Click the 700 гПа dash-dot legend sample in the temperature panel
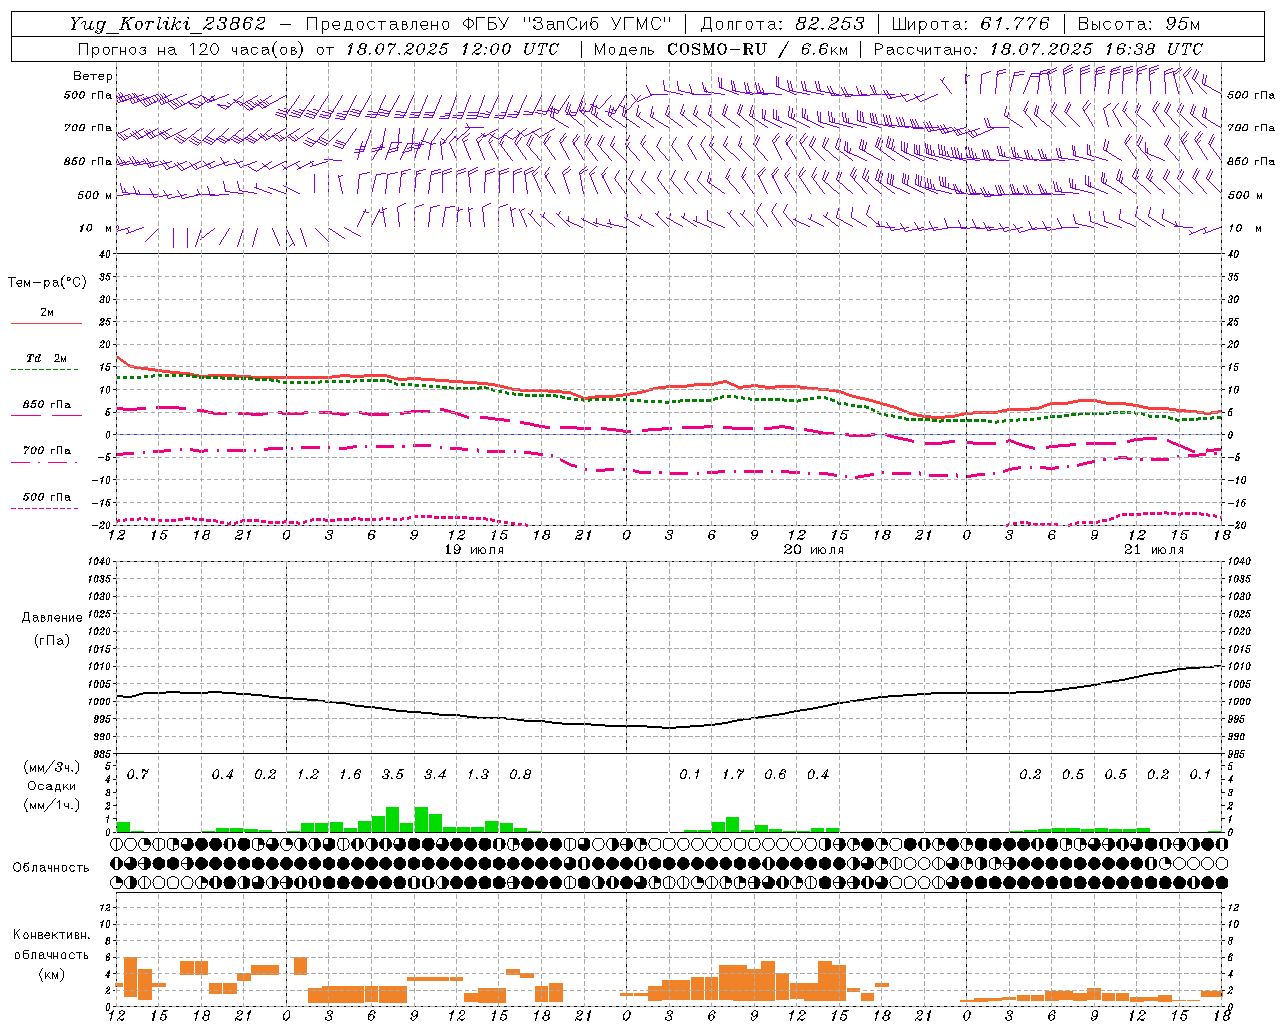 click(x=46, y=463)
